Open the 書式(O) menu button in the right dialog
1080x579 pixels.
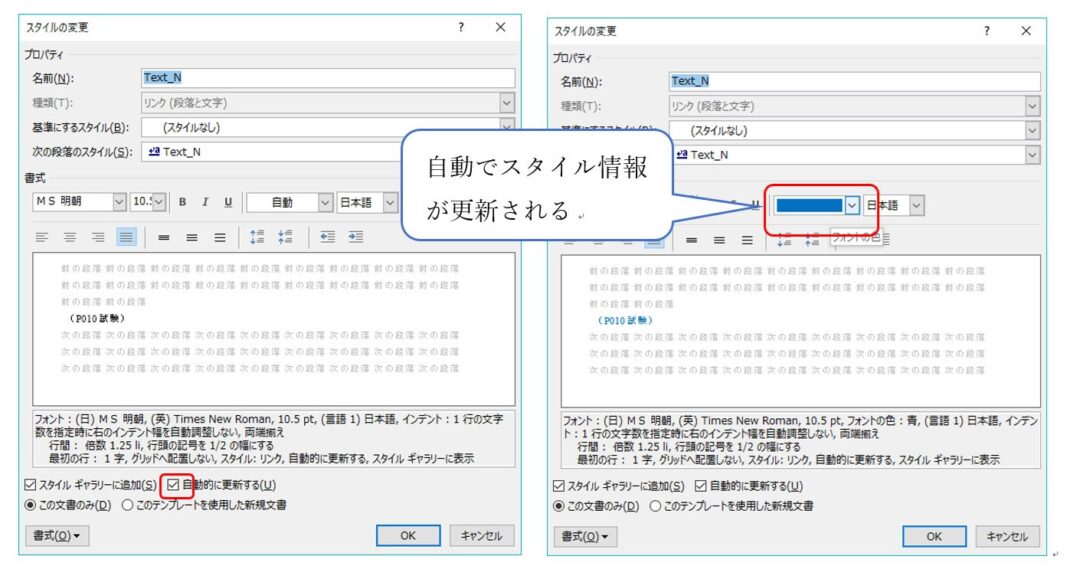point(585,536)
